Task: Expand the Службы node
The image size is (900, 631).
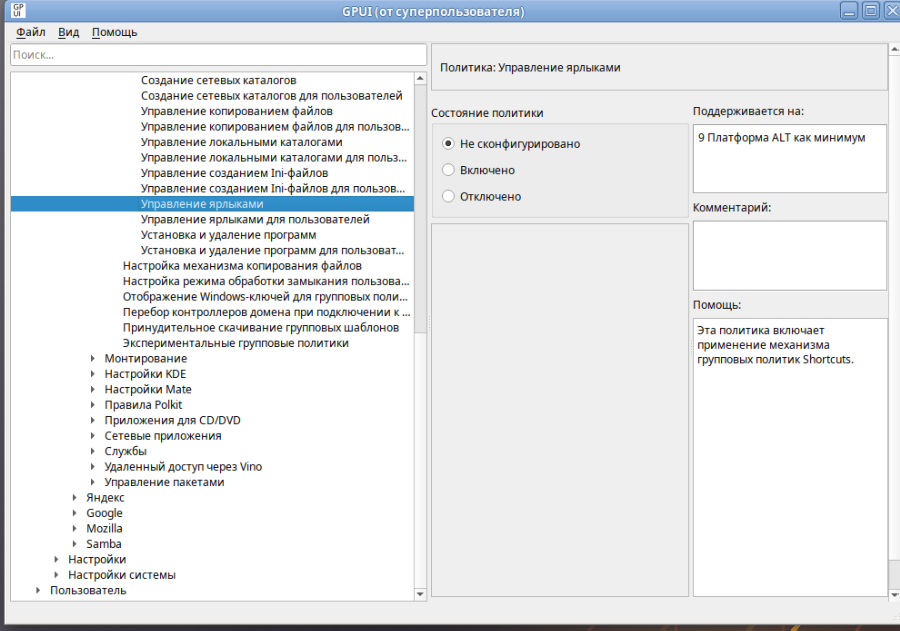Action: (92, 452)
